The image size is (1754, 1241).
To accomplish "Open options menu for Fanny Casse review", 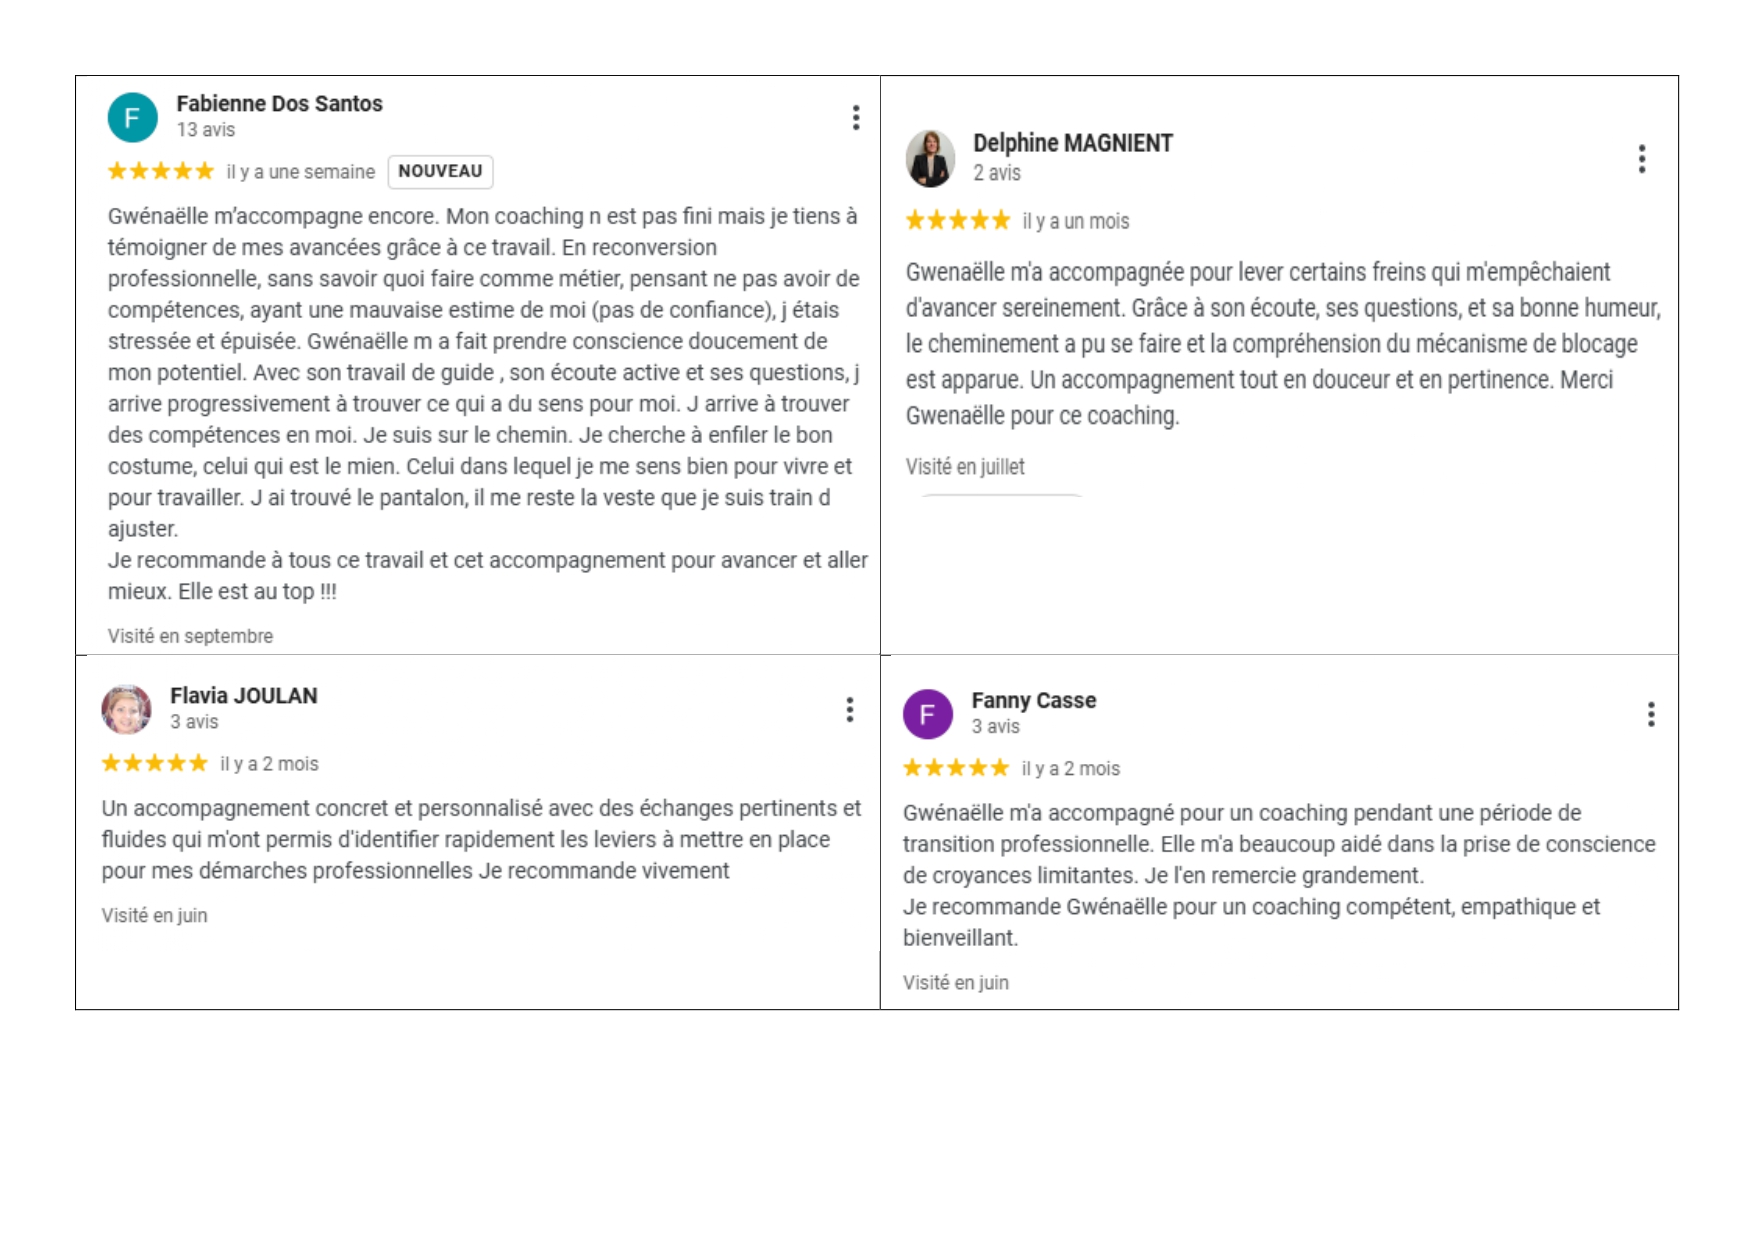I will pos(1651,714).
